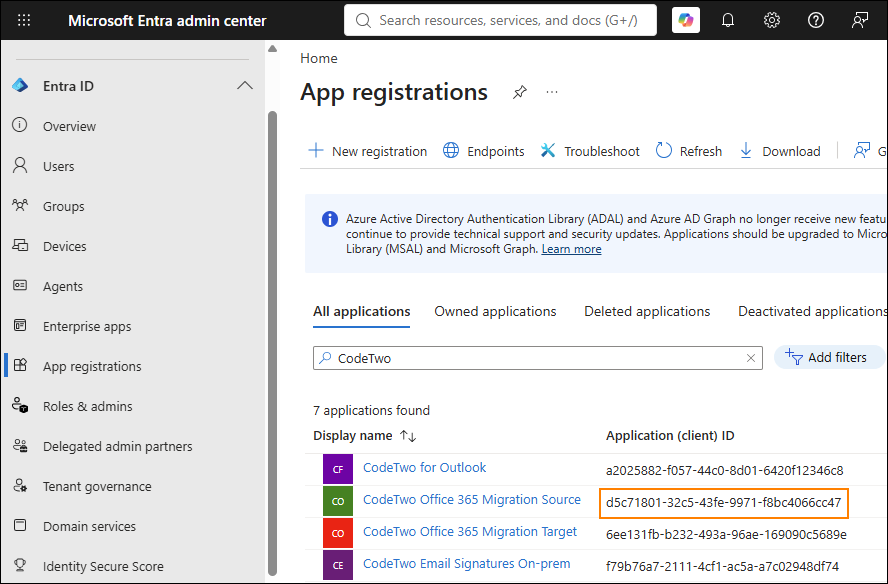Click the purple CF app tile icon
Image resolution: width=888 pixels, height=584 pixels.
coord(338,469)
